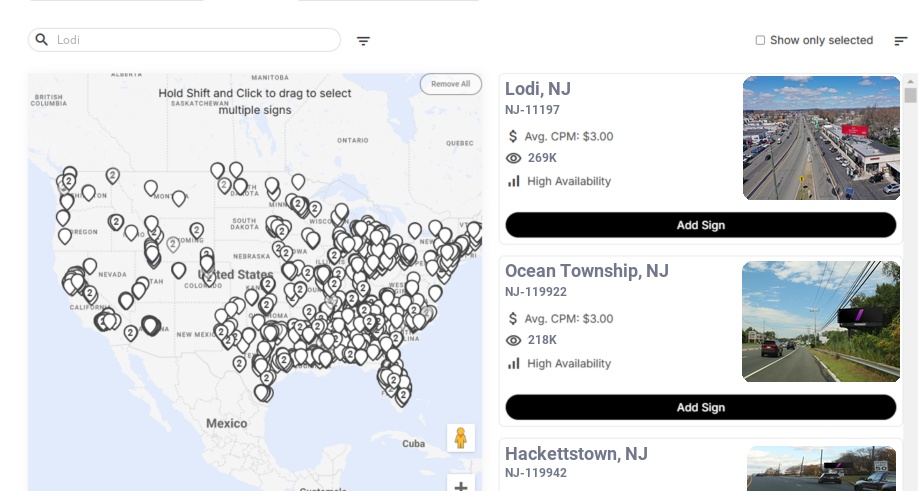Click the search magnifier icon

tap(41, 40)
